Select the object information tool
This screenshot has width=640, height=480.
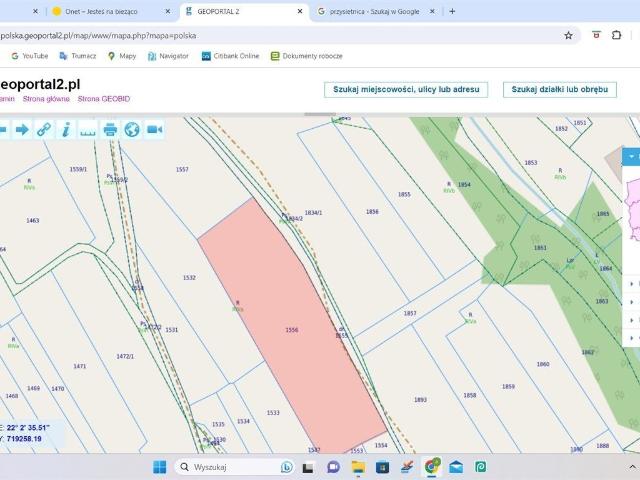(x=65, y=129)
